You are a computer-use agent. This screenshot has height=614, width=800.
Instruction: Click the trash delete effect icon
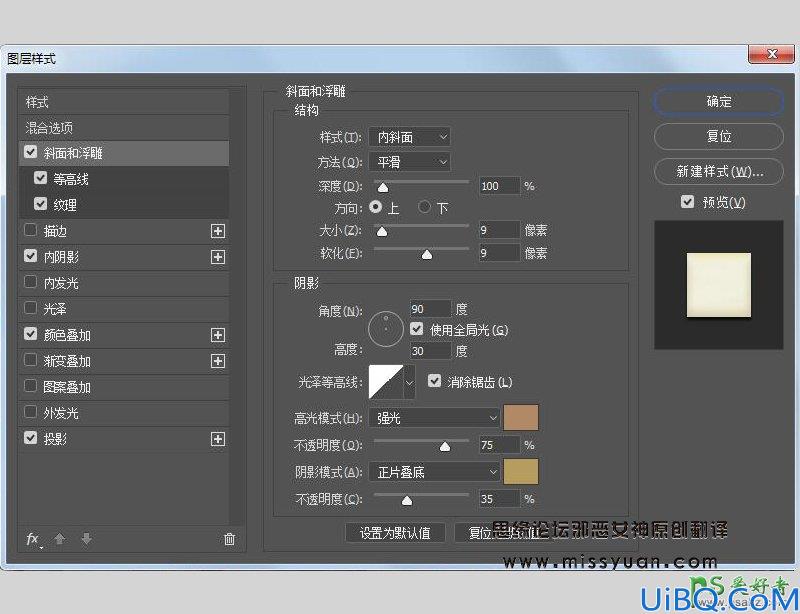tap(230, 539)
